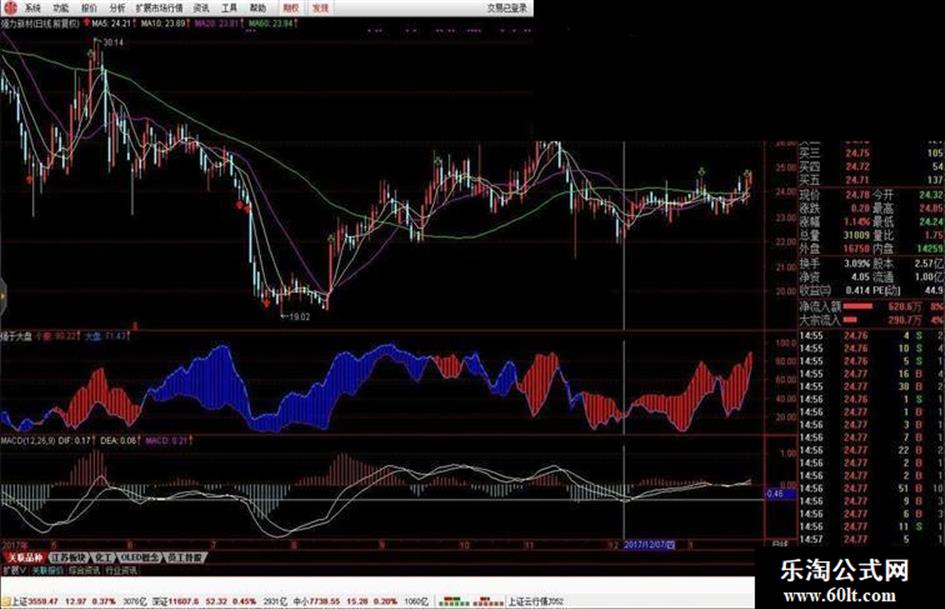Viewport: 945px width, 609px height.
Task: Switch to 综合资讯 sub-tab
Action: (84, 570)
